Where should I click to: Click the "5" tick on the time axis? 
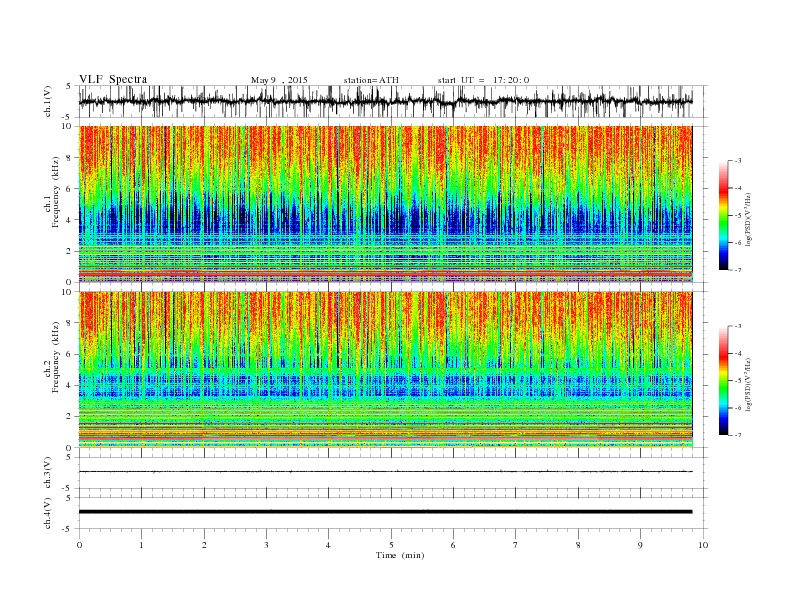coord(391,545)
